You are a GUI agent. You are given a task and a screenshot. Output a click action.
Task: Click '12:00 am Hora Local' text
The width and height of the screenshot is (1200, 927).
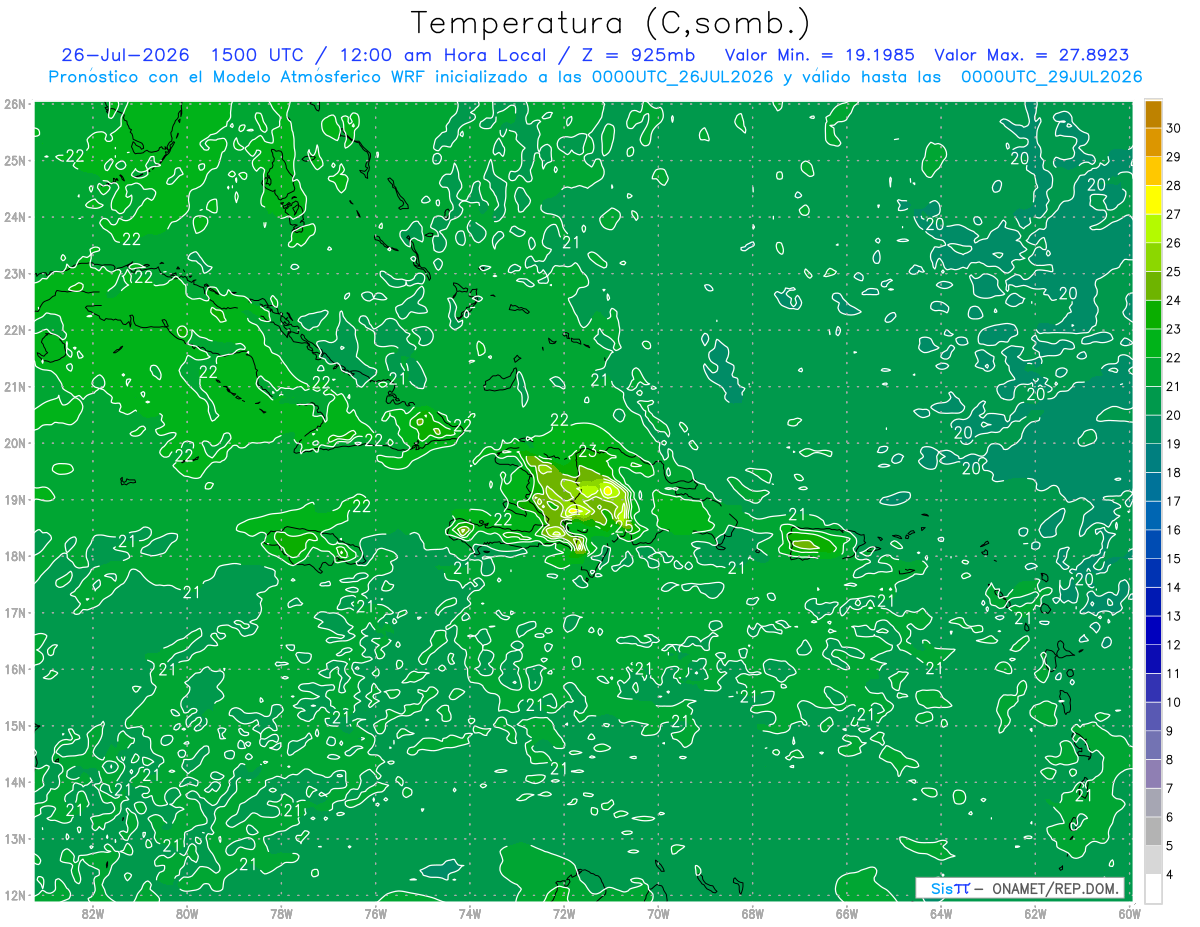[443, 55]
